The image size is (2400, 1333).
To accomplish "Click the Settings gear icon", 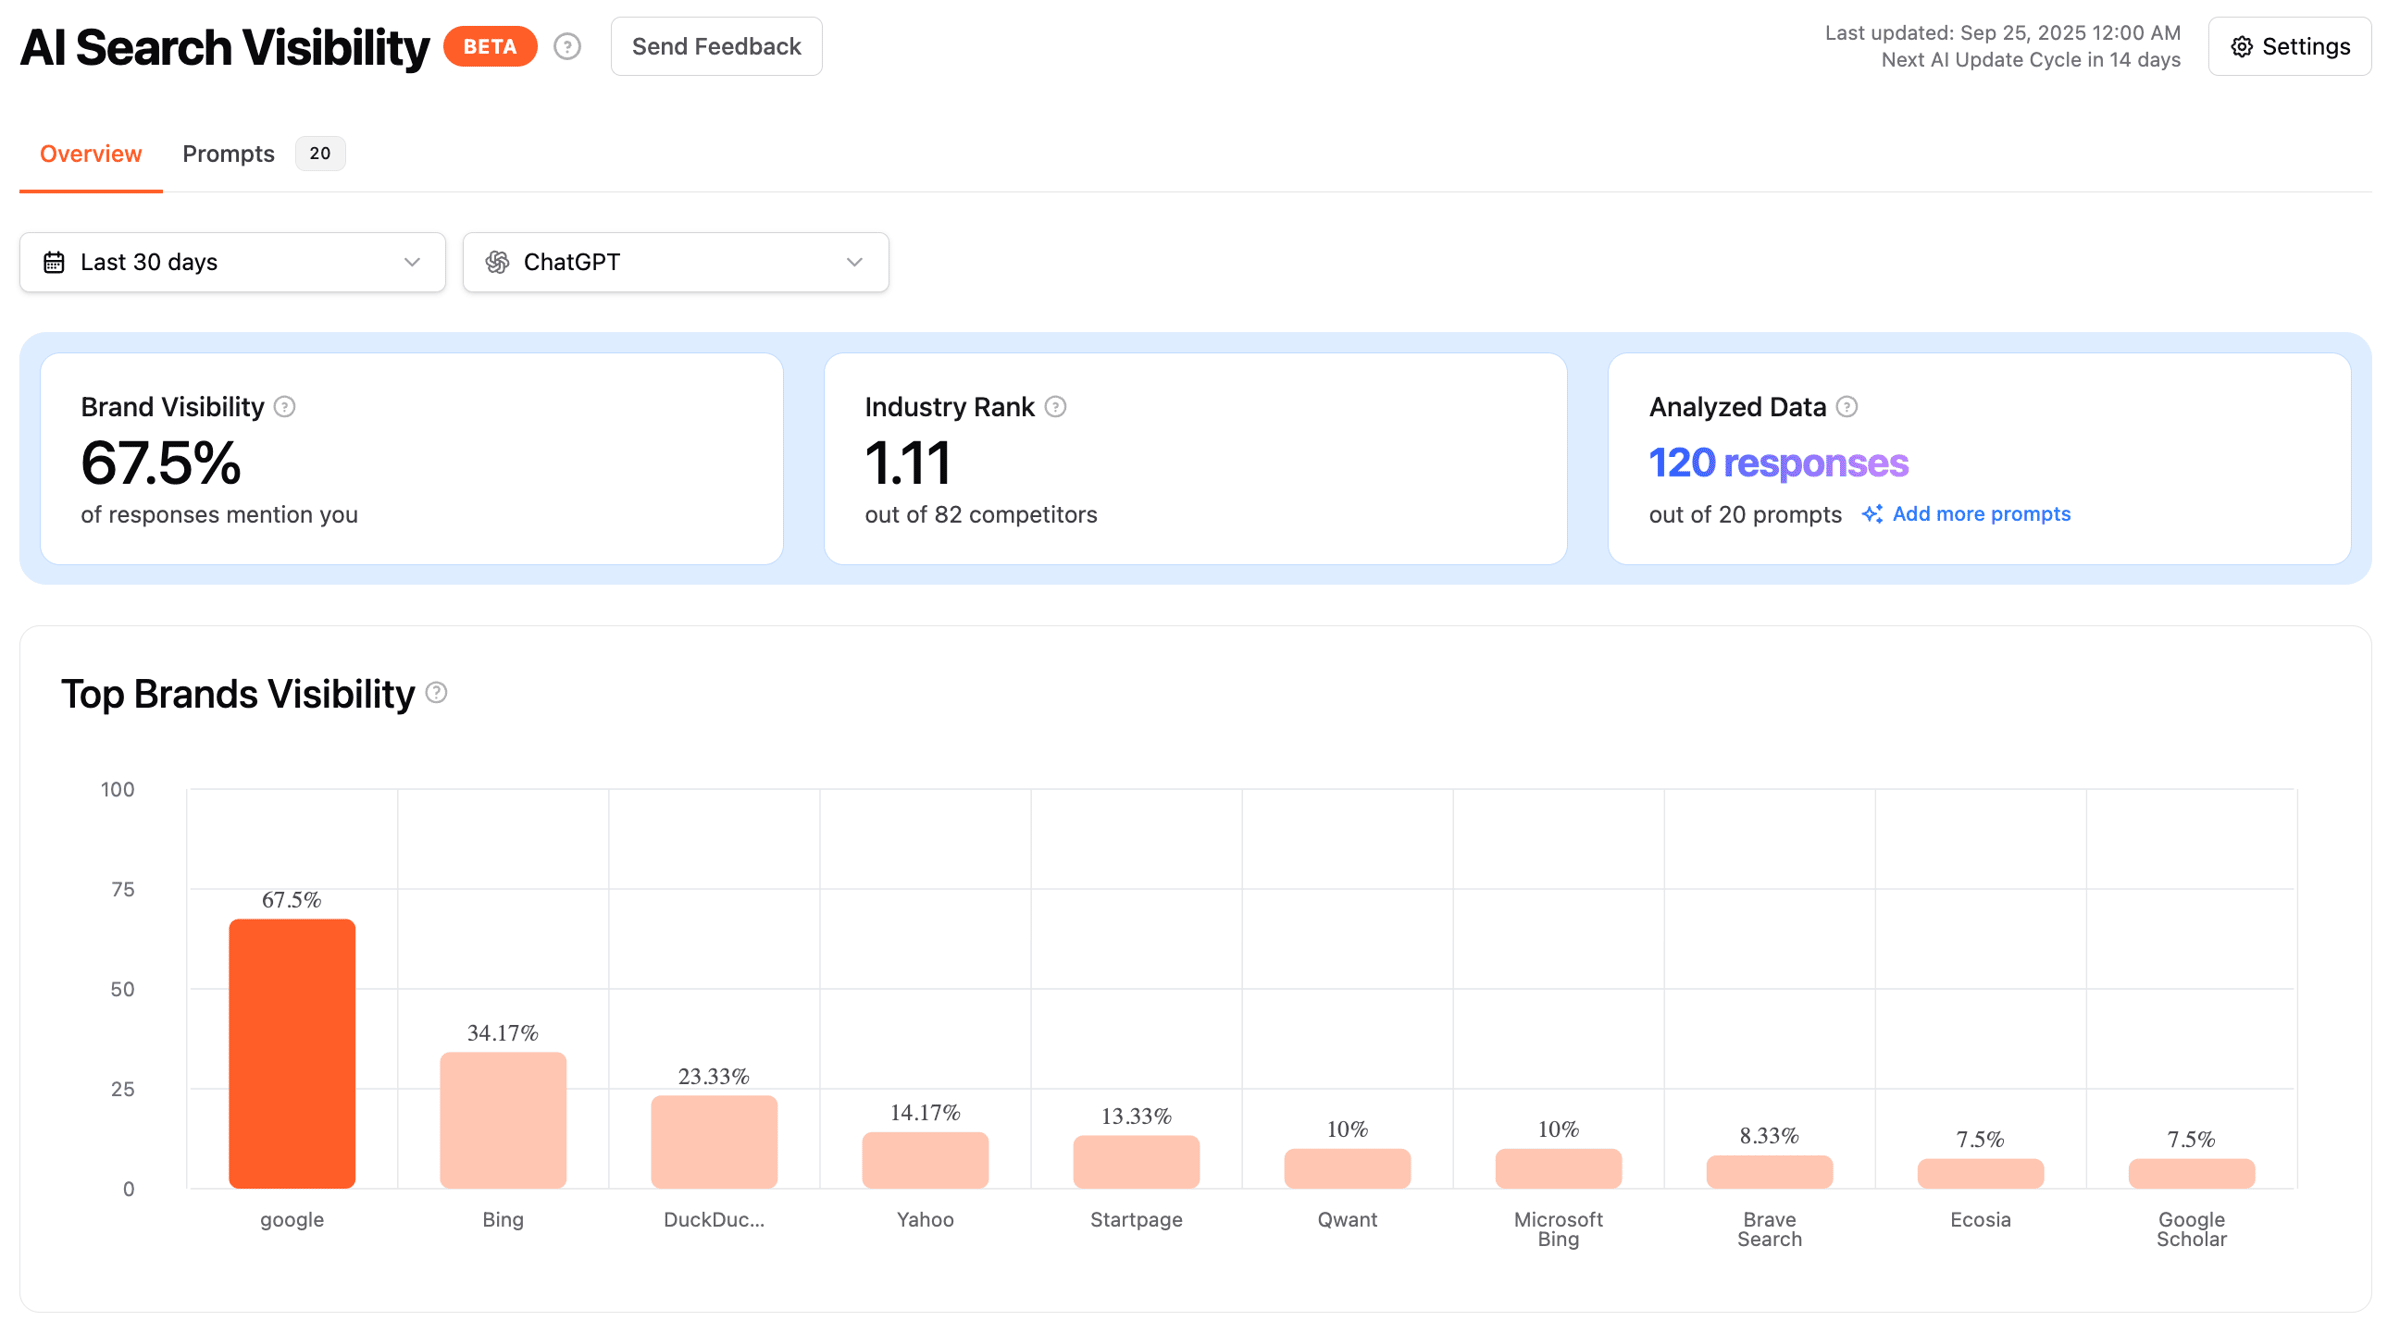I will [2242, 47].
